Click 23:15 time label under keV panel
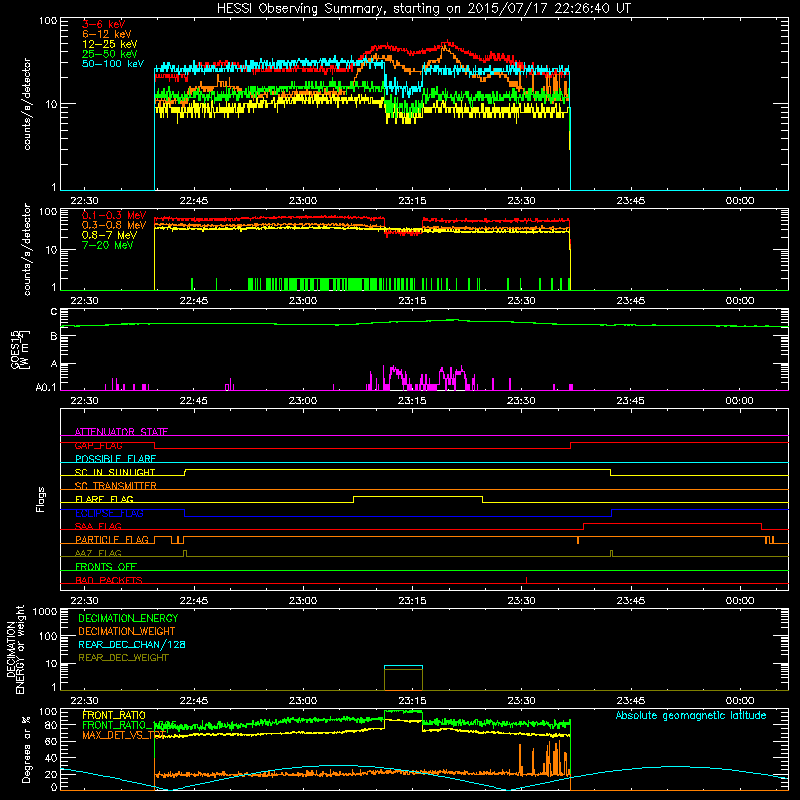800x800 pixels. pyautogui.click(x=412, y=201)
